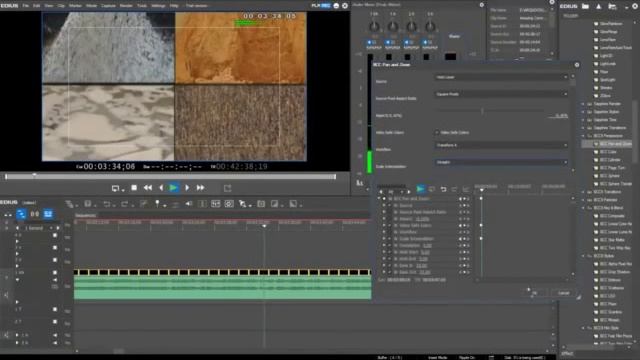Step to next frame in player
This screenshot has height=360, width=640.
[x=187, y=188]
